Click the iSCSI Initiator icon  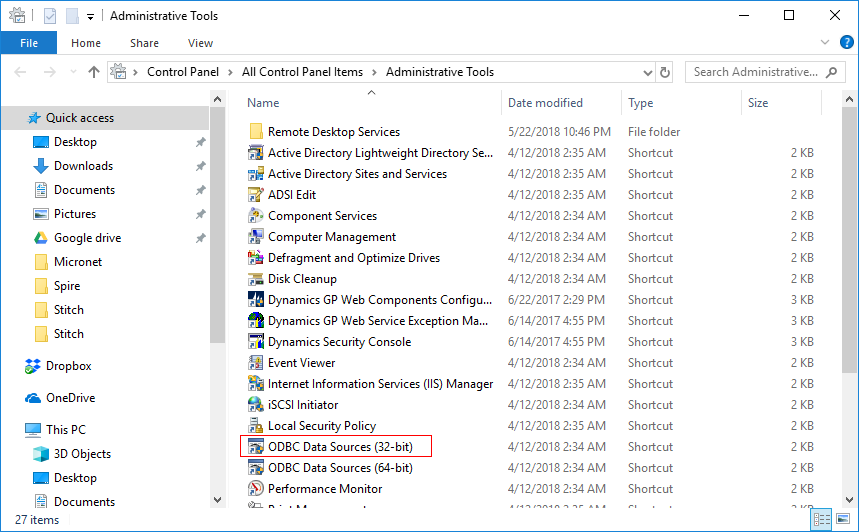tap(255, 405)
